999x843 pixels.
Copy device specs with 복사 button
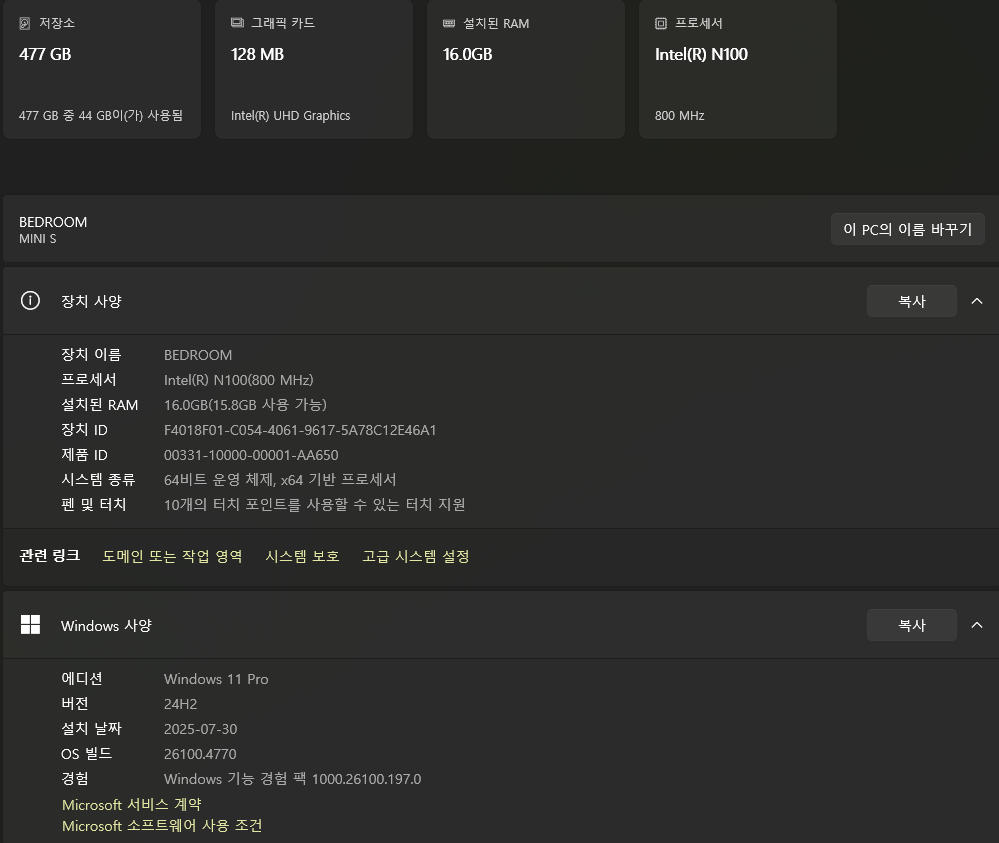[x=912, y=301]
